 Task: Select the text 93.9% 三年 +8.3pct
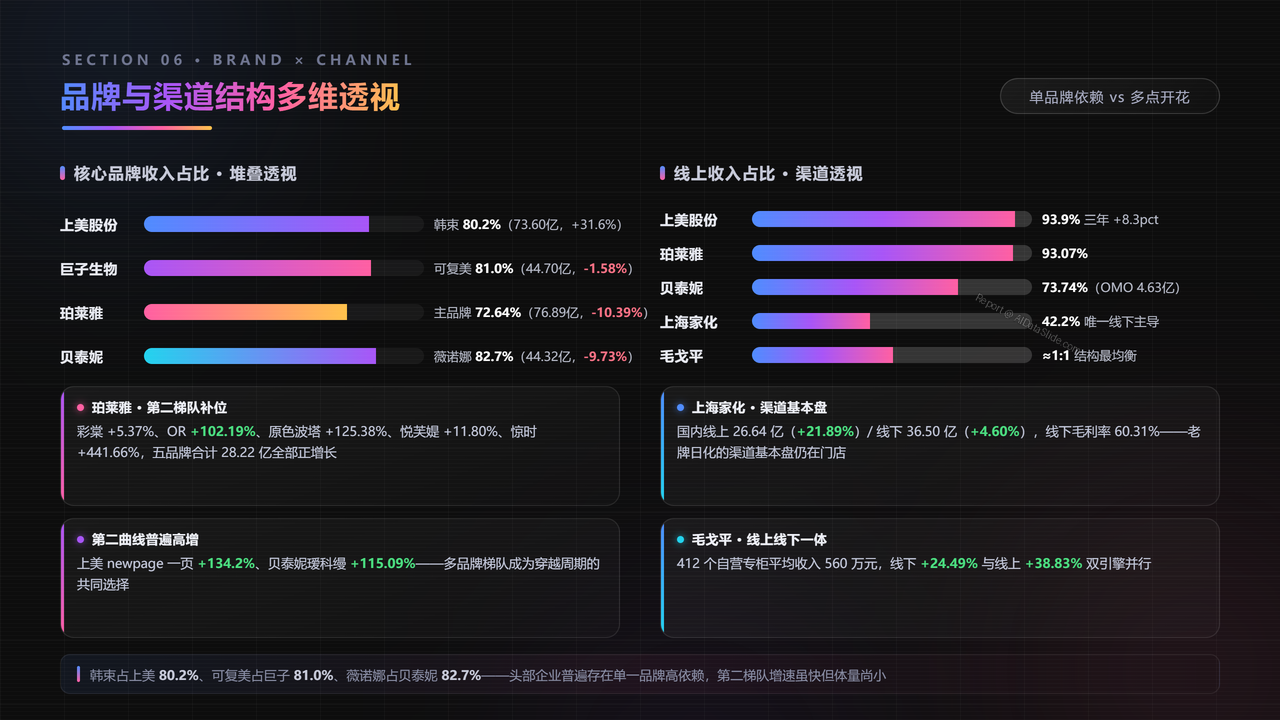click(x=1100, y=220)
